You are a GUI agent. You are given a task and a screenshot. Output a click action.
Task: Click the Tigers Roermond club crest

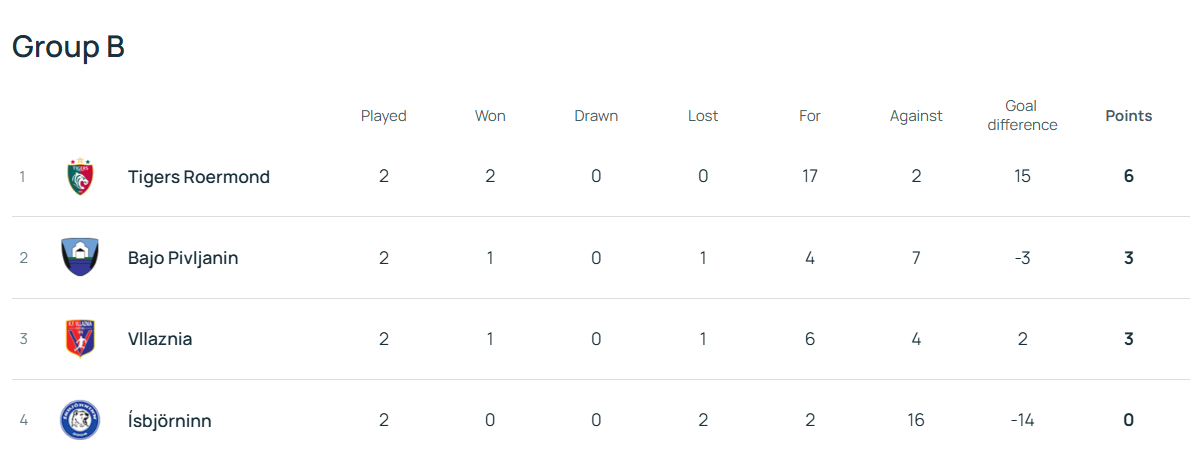pyautogui.click(x=80, y=177)
